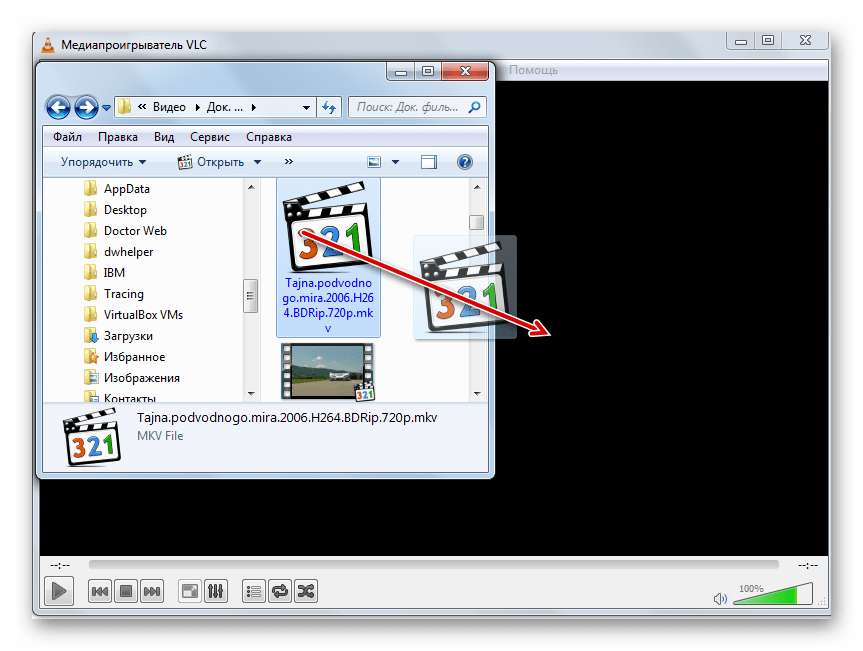Viewport: 863px width, 651px height.
Task: Open Explorer help
Action: coord(465,162)
